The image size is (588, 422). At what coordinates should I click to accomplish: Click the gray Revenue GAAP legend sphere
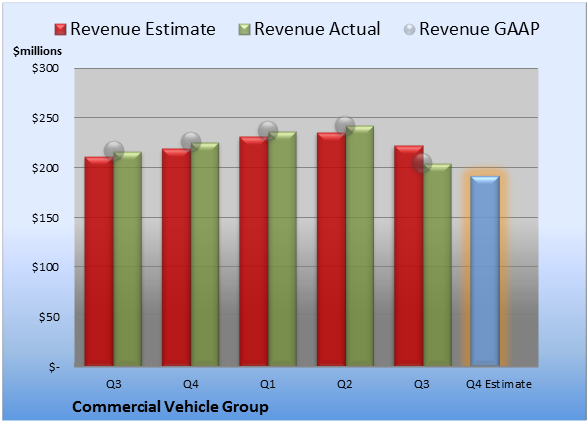tap(410, 30)
